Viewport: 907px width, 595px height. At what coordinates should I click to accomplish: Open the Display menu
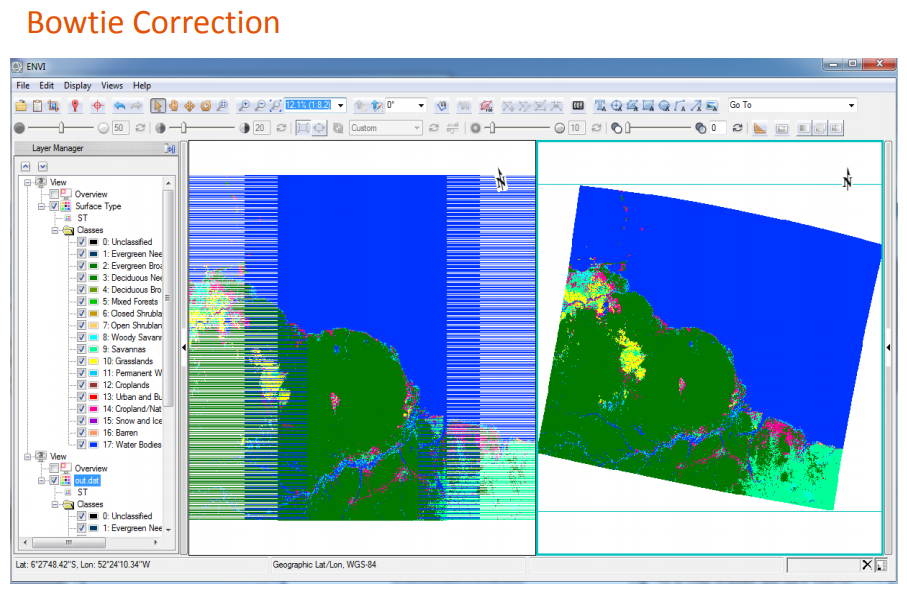(x=77, y=85)
